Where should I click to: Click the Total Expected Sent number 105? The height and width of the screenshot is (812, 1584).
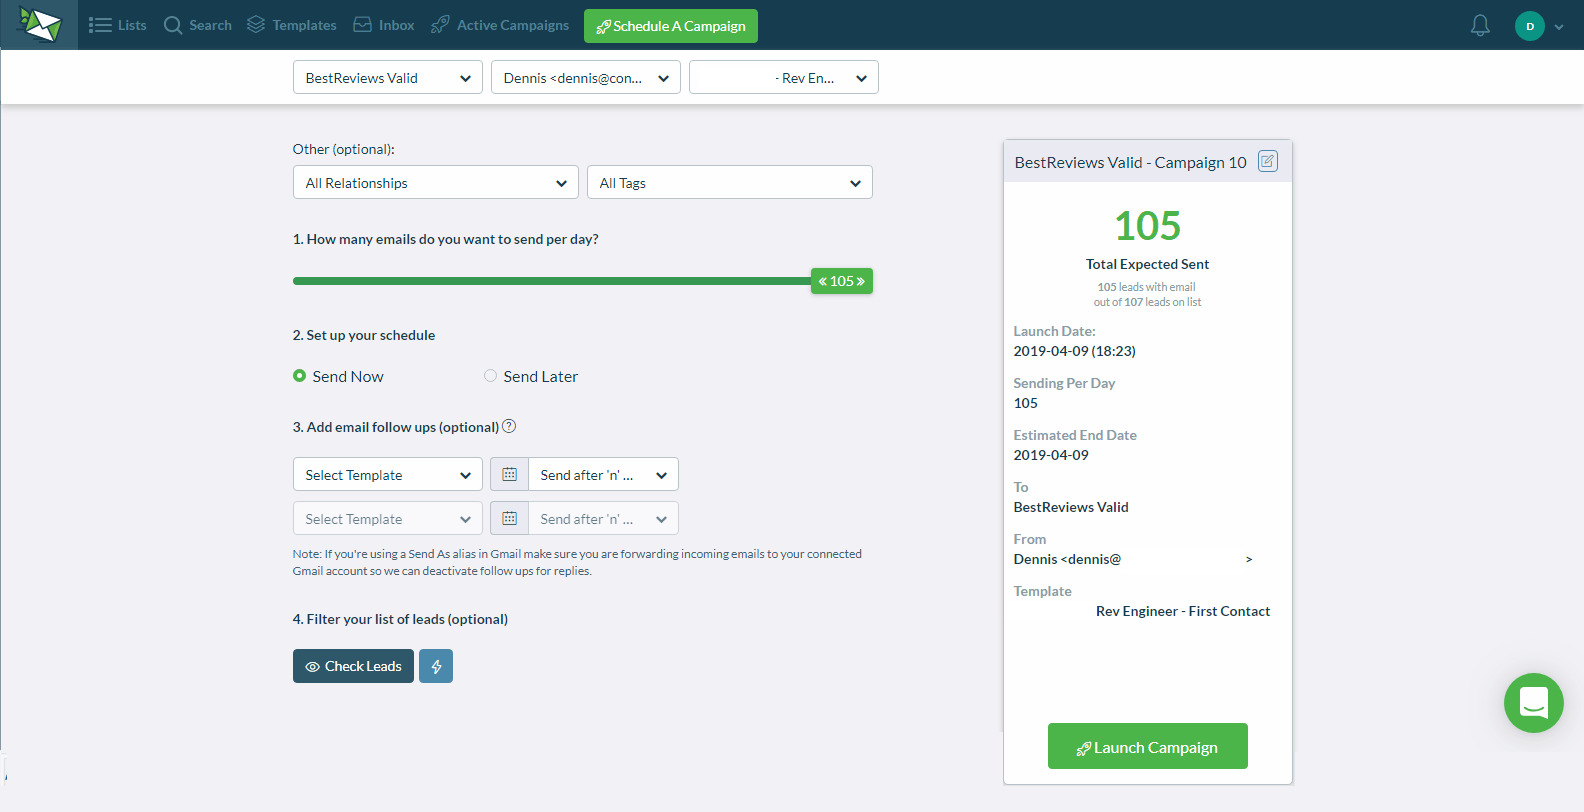pyautogui.click(x=1148, y=226)
